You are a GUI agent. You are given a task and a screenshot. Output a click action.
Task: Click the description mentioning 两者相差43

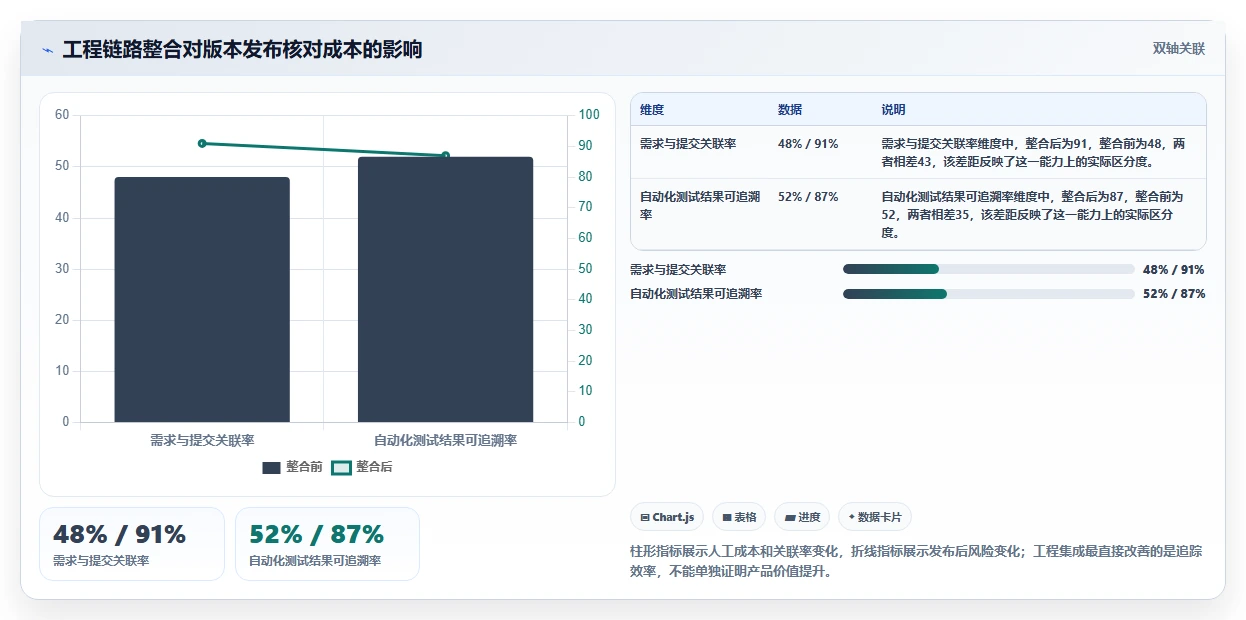point(1033,152)
